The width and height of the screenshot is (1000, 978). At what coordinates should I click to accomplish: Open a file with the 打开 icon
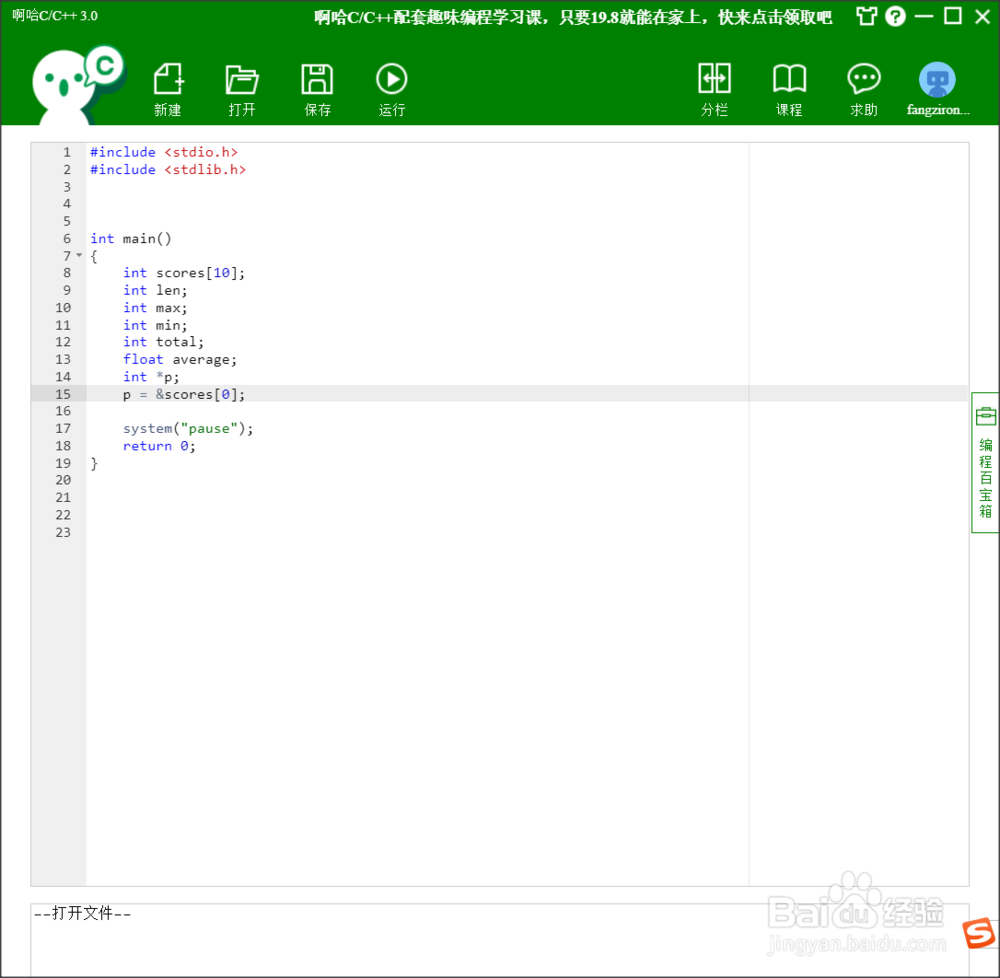click(242, 89)
